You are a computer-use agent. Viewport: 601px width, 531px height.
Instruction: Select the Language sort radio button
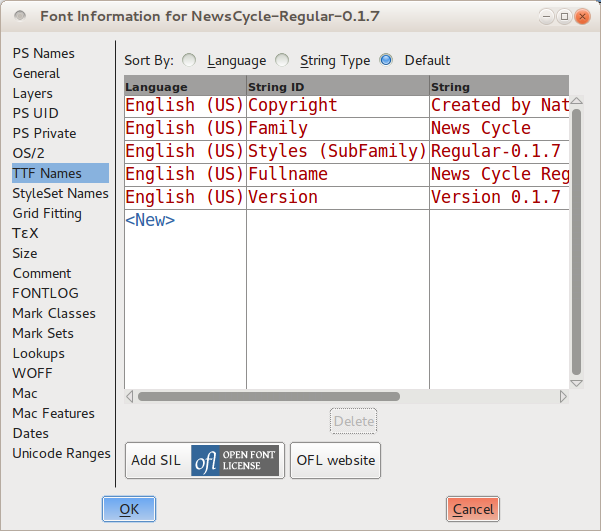tap(190, 61)
